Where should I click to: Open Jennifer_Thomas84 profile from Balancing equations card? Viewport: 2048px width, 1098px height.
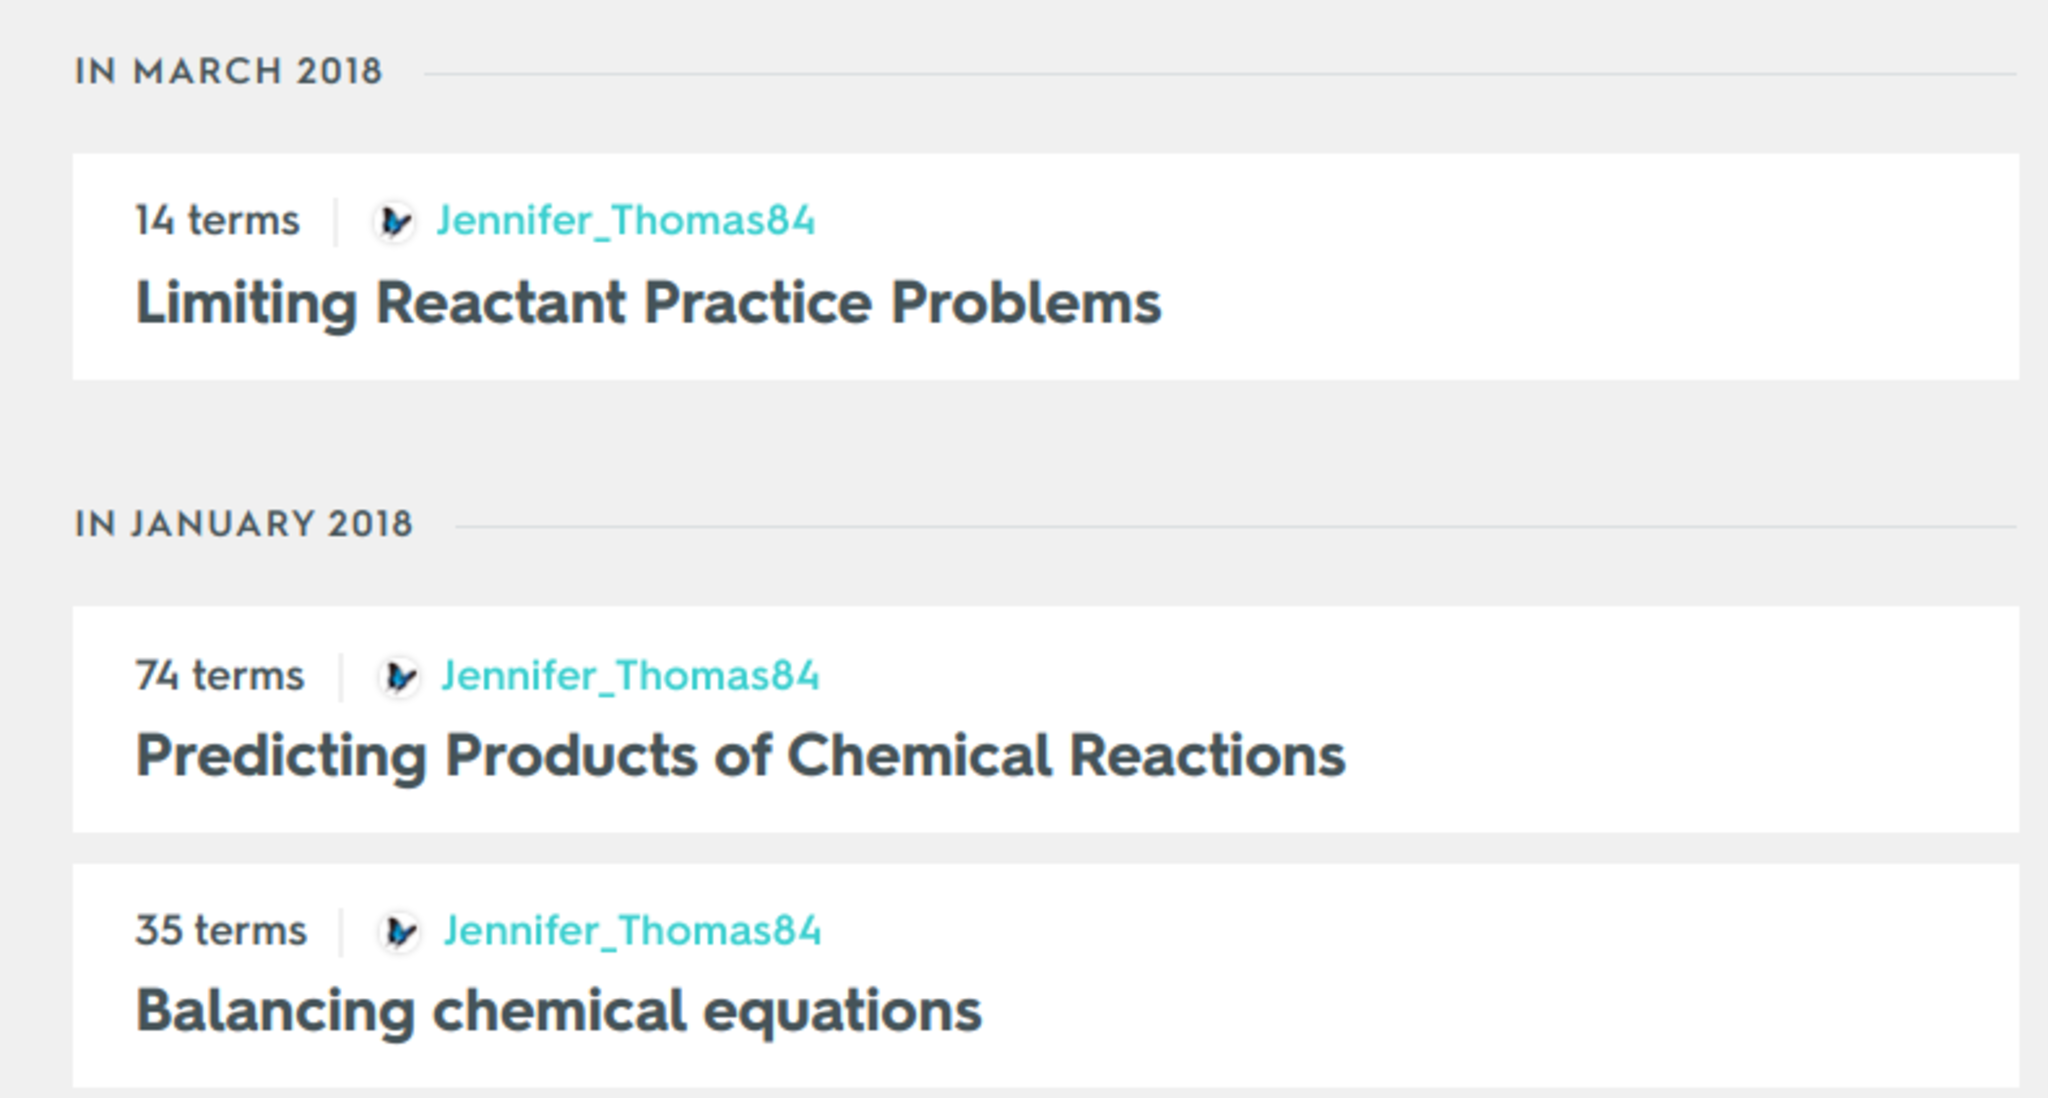(632, 931)
